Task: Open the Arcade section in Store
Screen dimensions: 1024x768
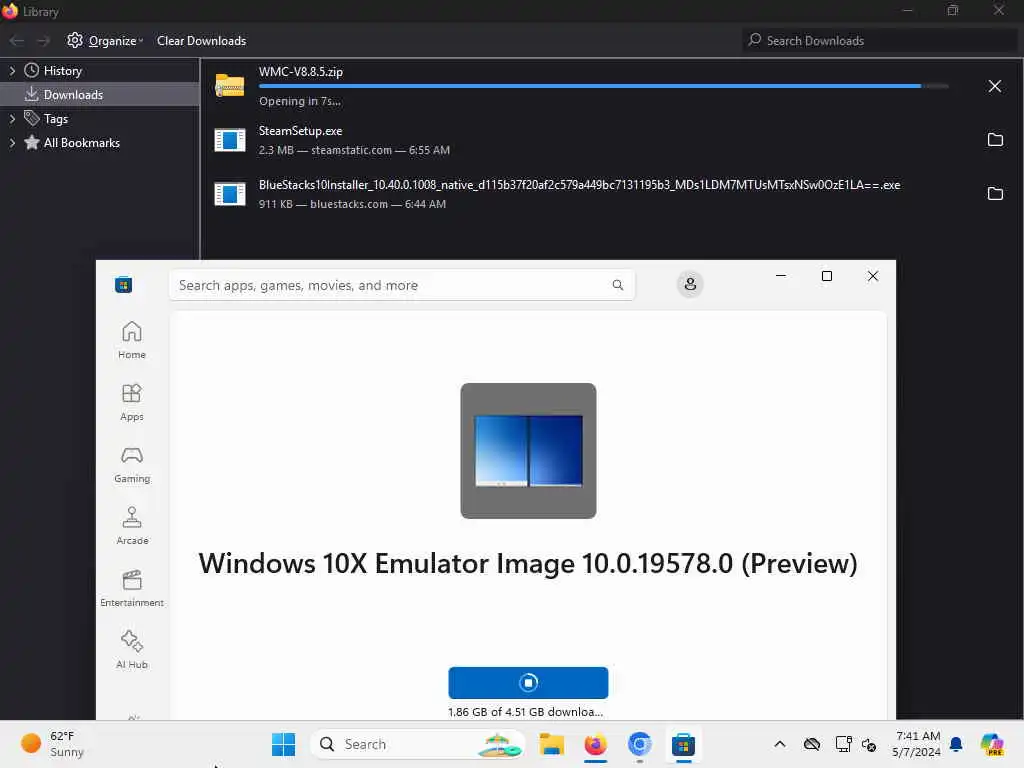Action: pos(132,526)
